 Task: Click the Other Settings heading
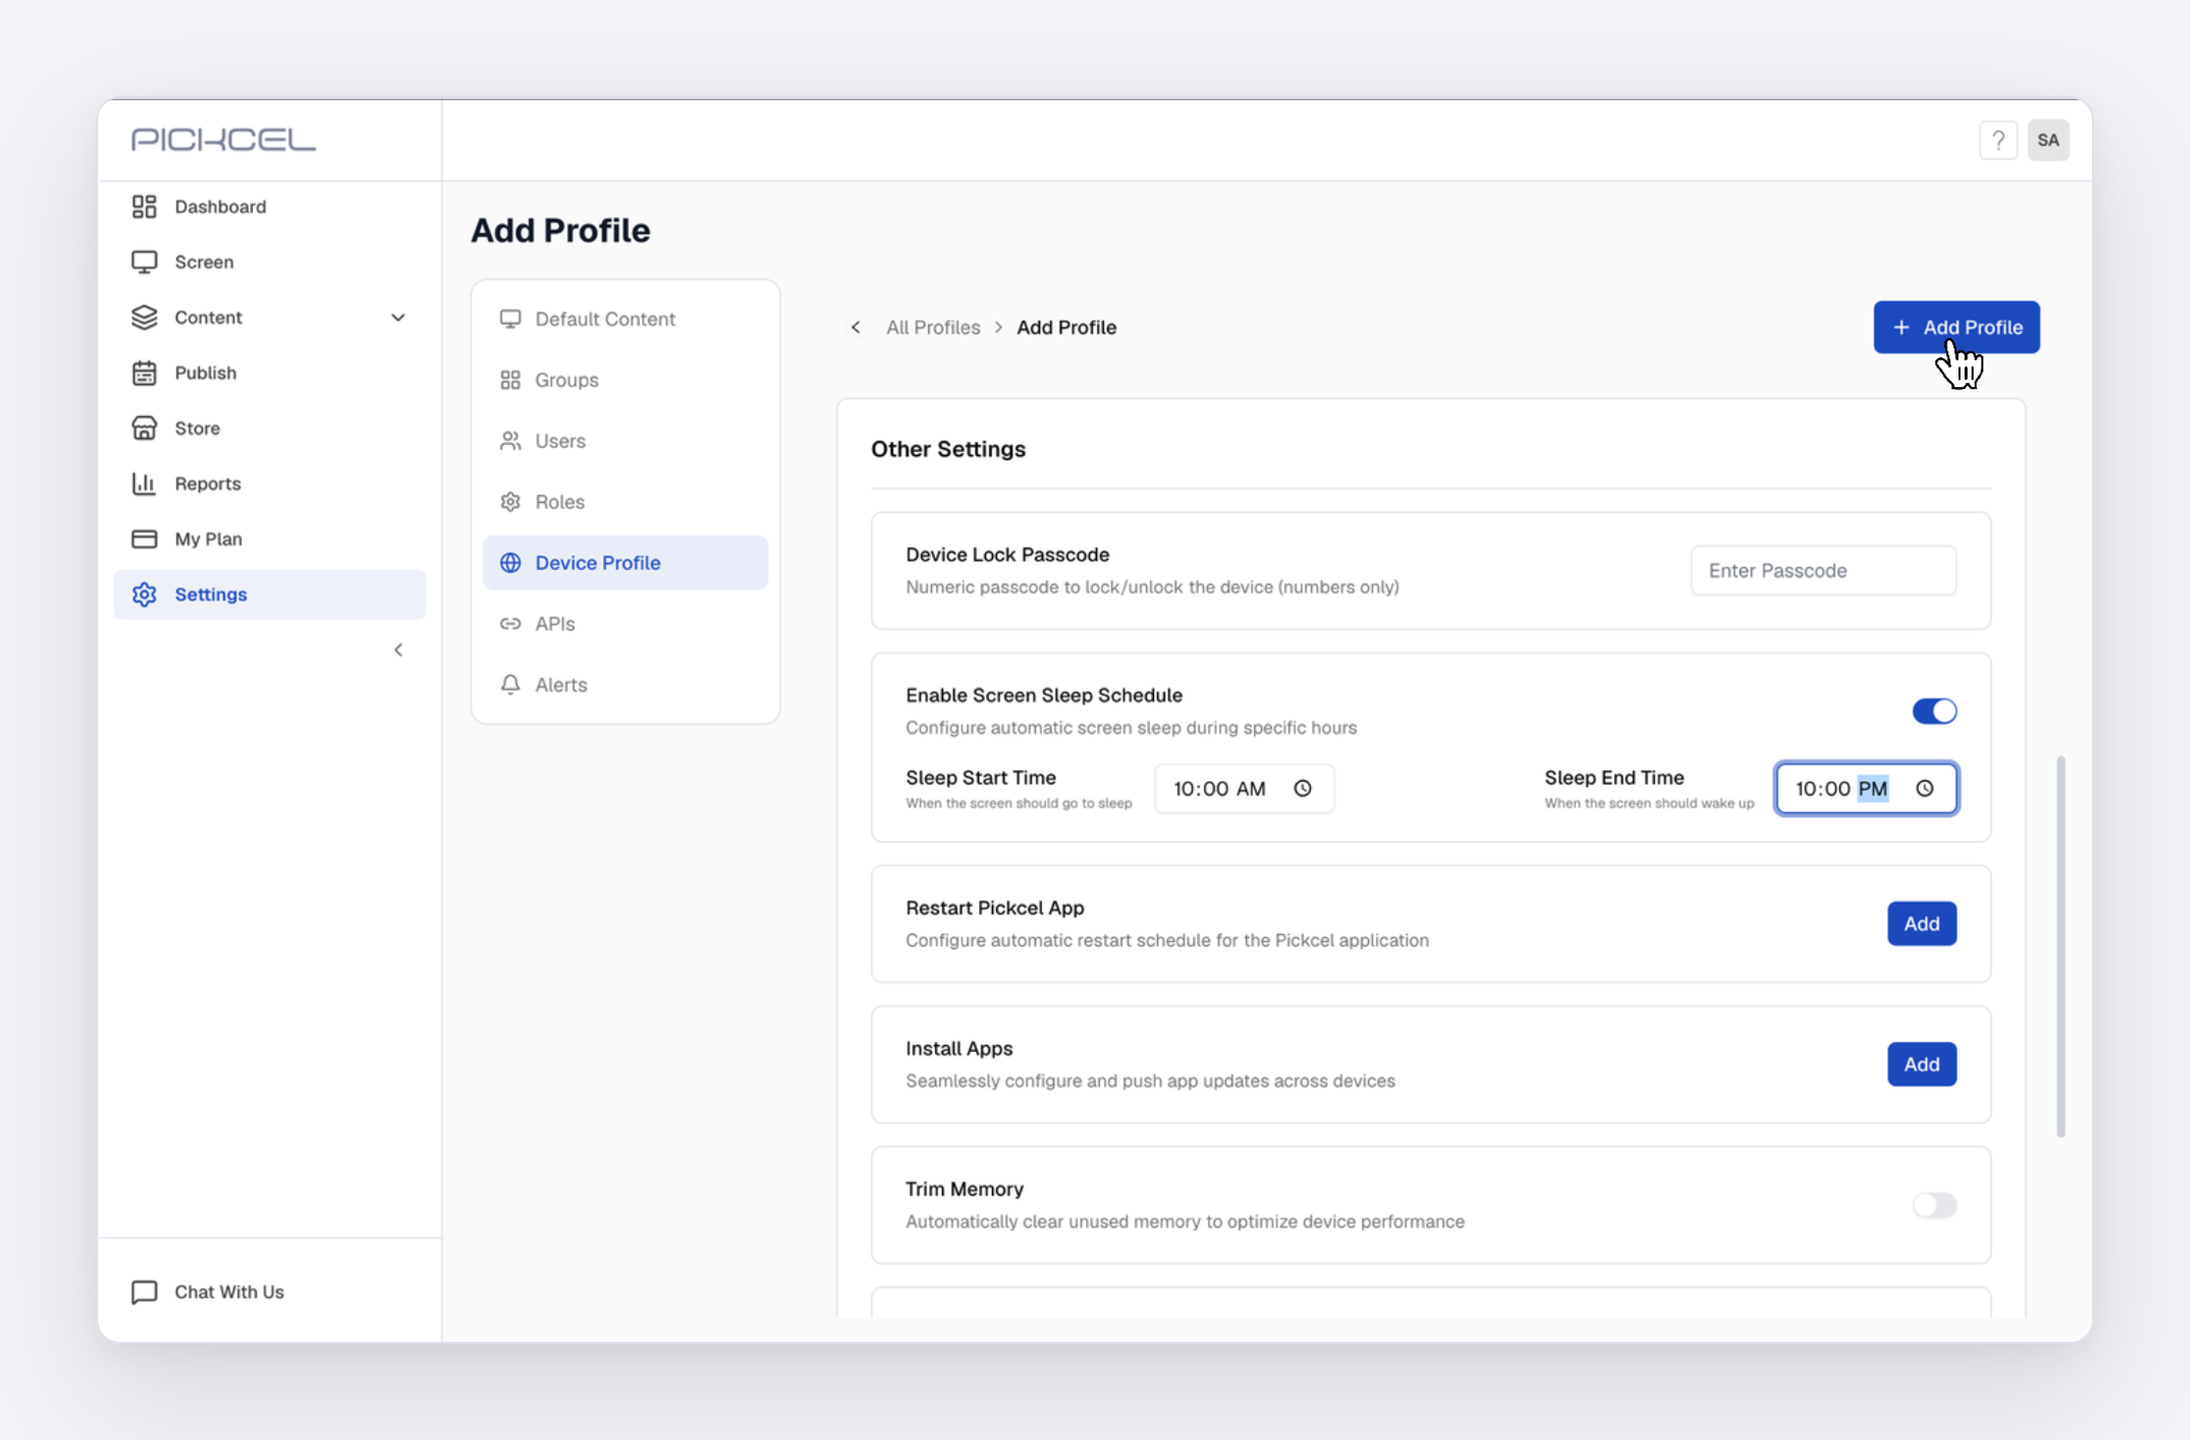click(x=948, y=449)
